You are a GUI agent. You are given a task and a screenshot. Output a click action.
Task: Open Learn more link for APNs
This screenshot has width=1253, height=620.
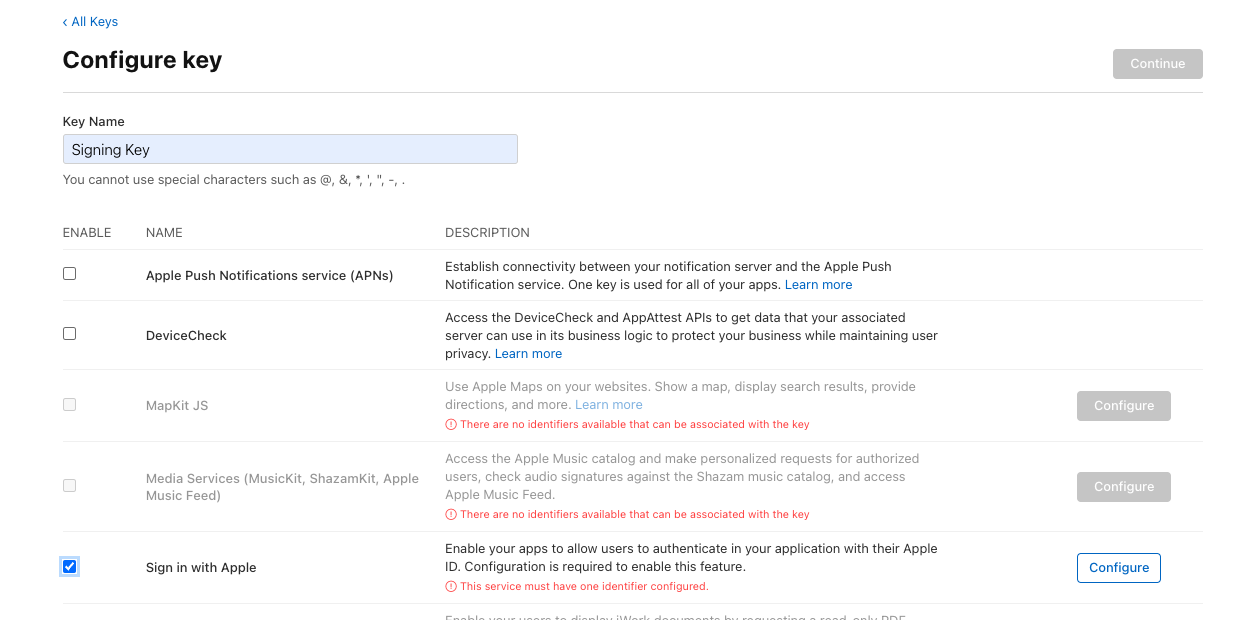(x=818, y=285)
